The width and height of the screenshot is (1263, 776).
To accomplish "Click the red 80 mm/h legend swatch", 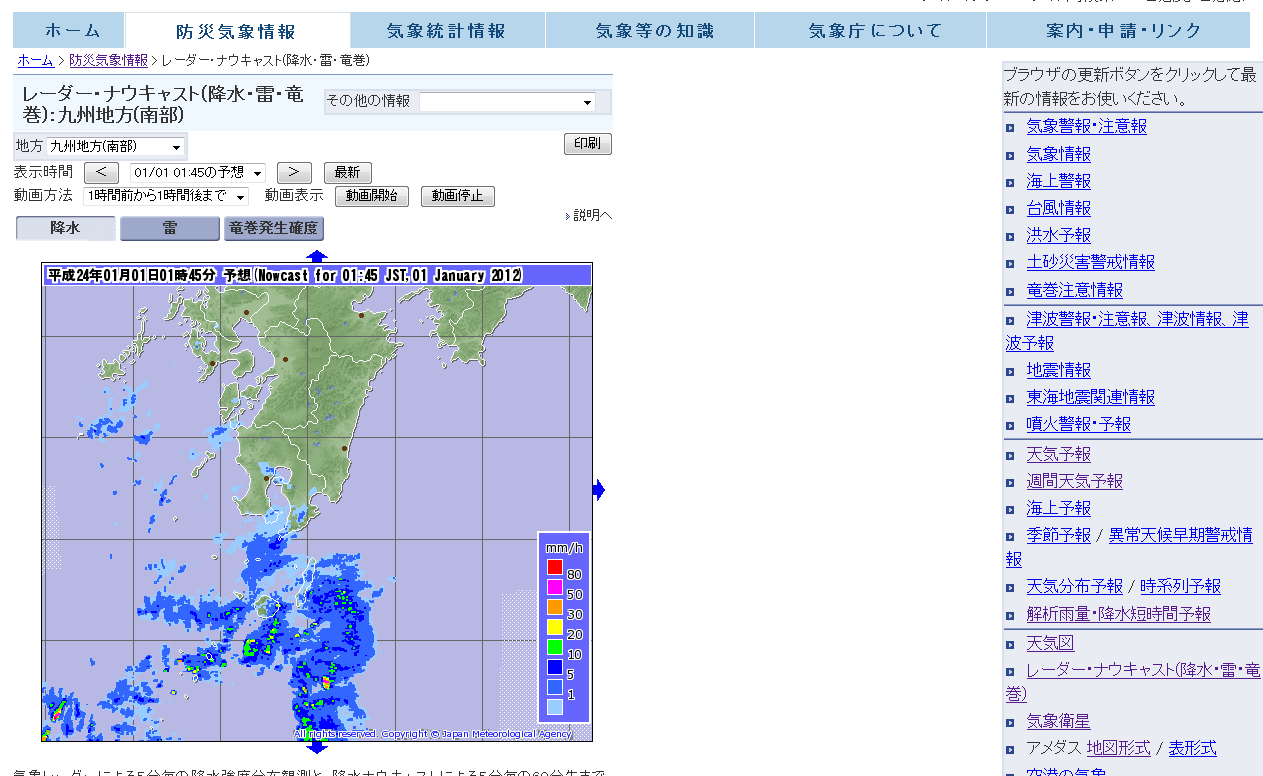I will click(554, 568).
